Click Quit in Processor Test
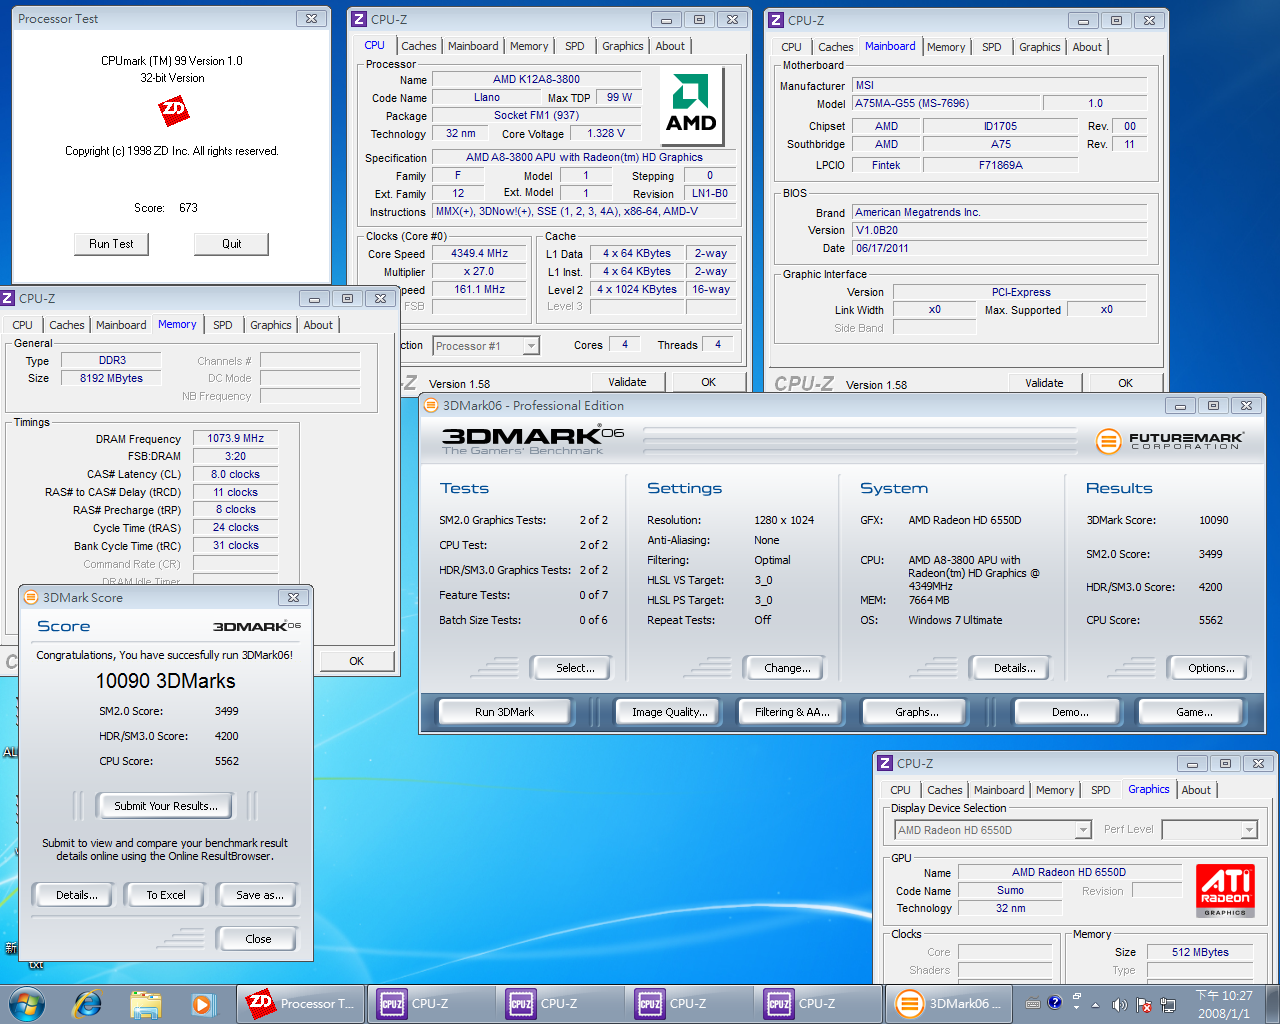The width and height of the screenshot is (1280, 1024). pos(232,244)
